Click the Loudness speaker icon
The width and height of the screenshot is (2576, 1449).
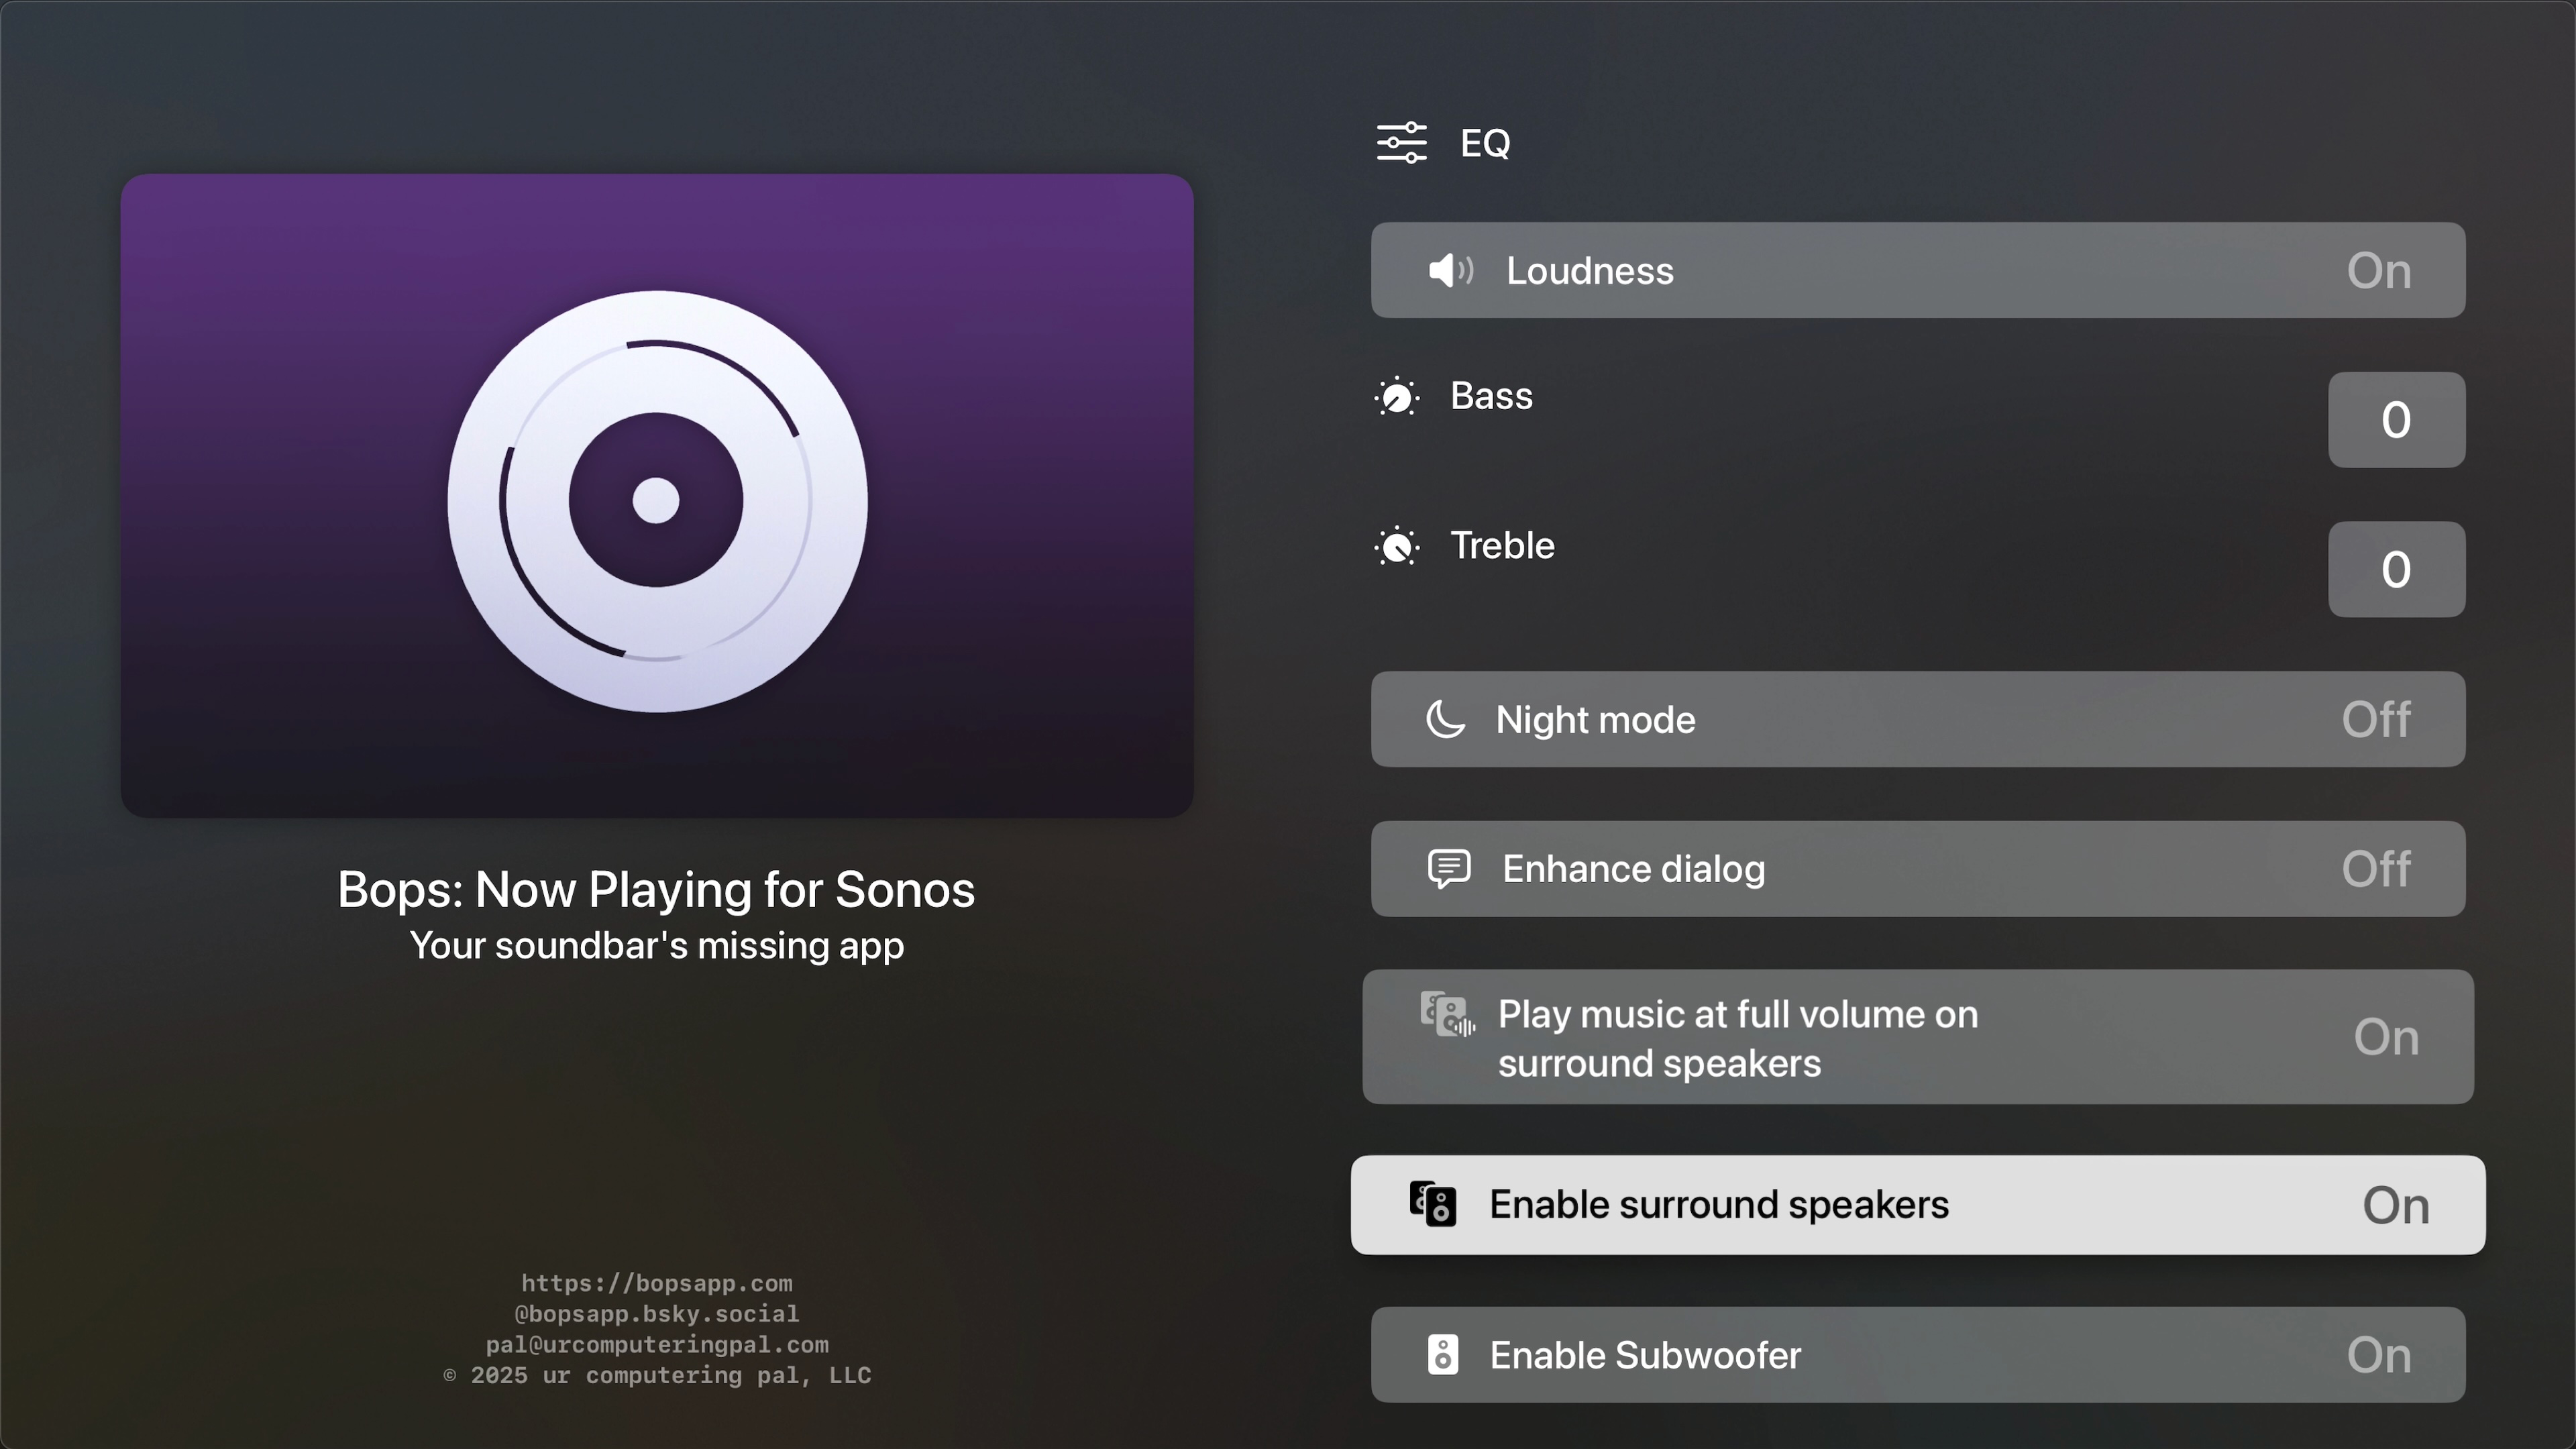click(x=1451, y=270)
